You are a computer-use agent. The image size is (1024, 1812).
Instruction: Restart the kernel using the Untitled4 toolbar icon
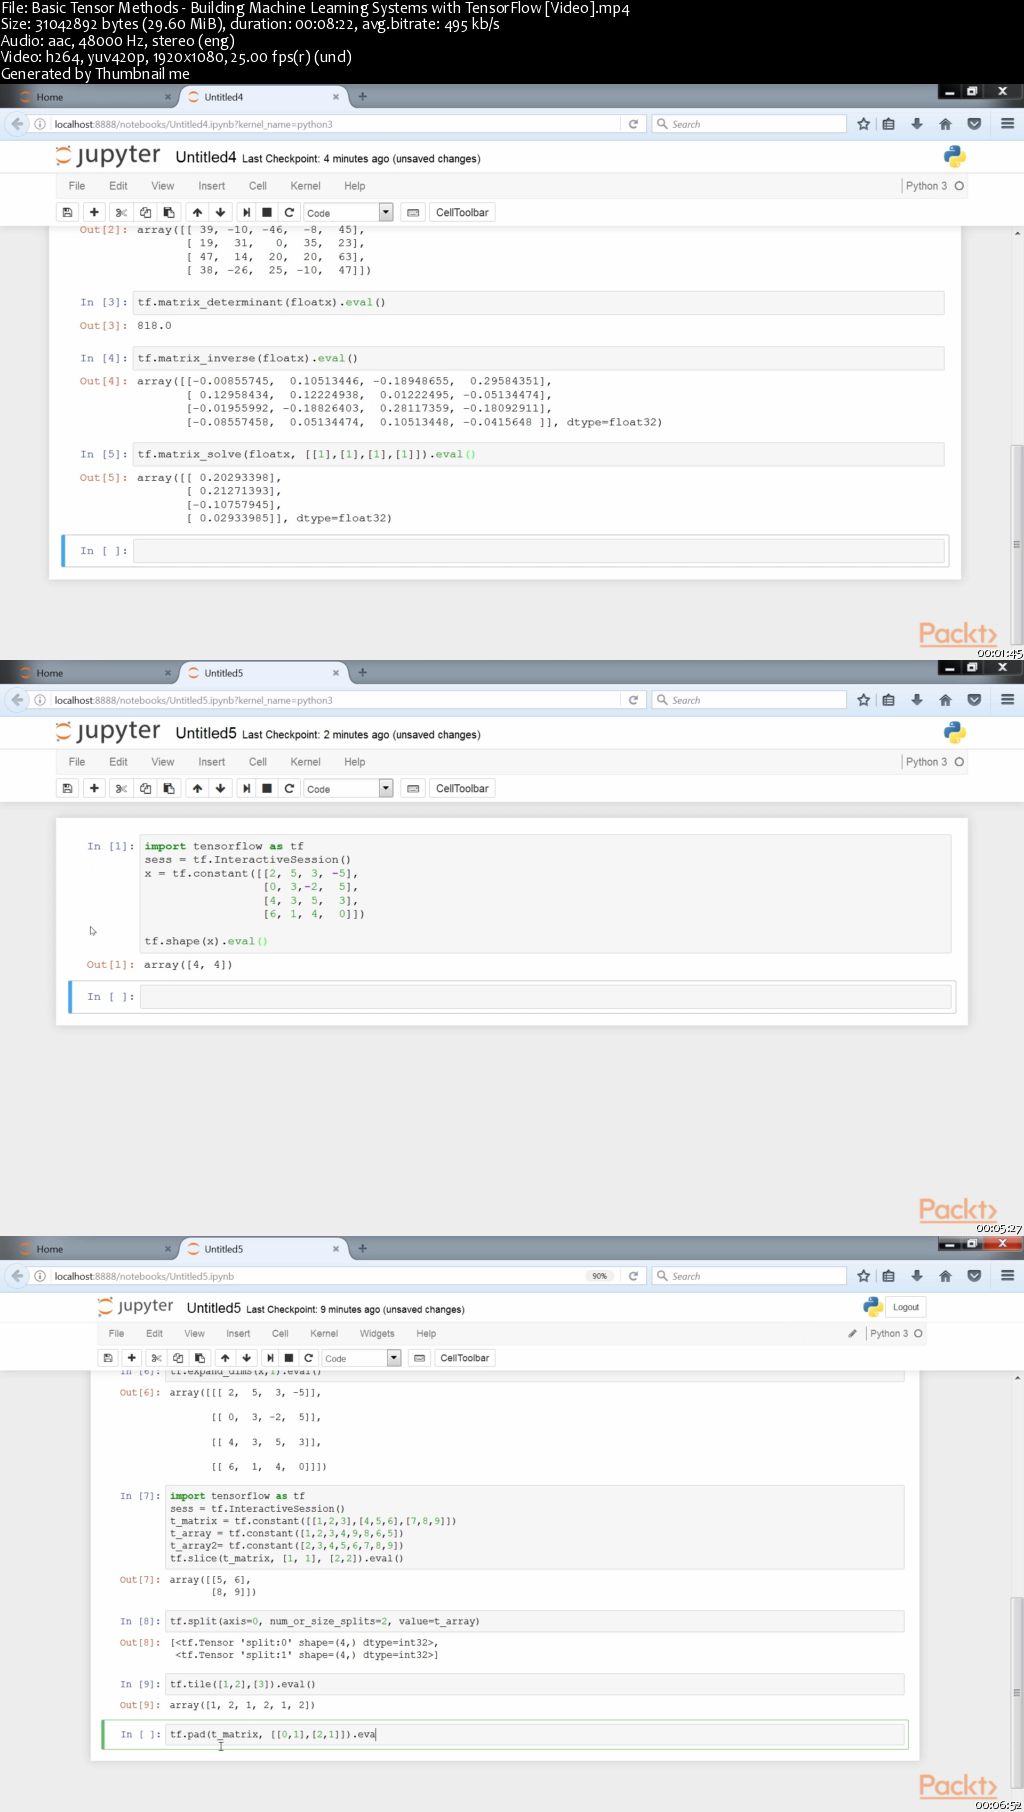[289, 212]
